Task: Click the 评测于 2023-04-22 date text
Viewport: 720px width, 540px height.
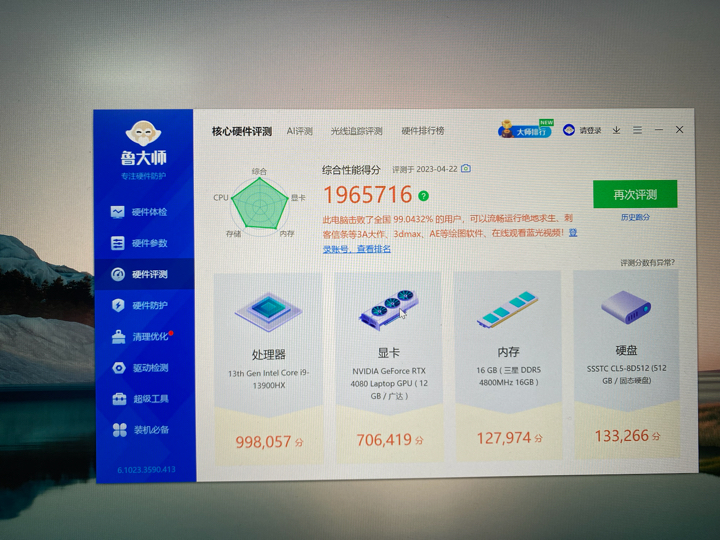Action: point(425,169)
